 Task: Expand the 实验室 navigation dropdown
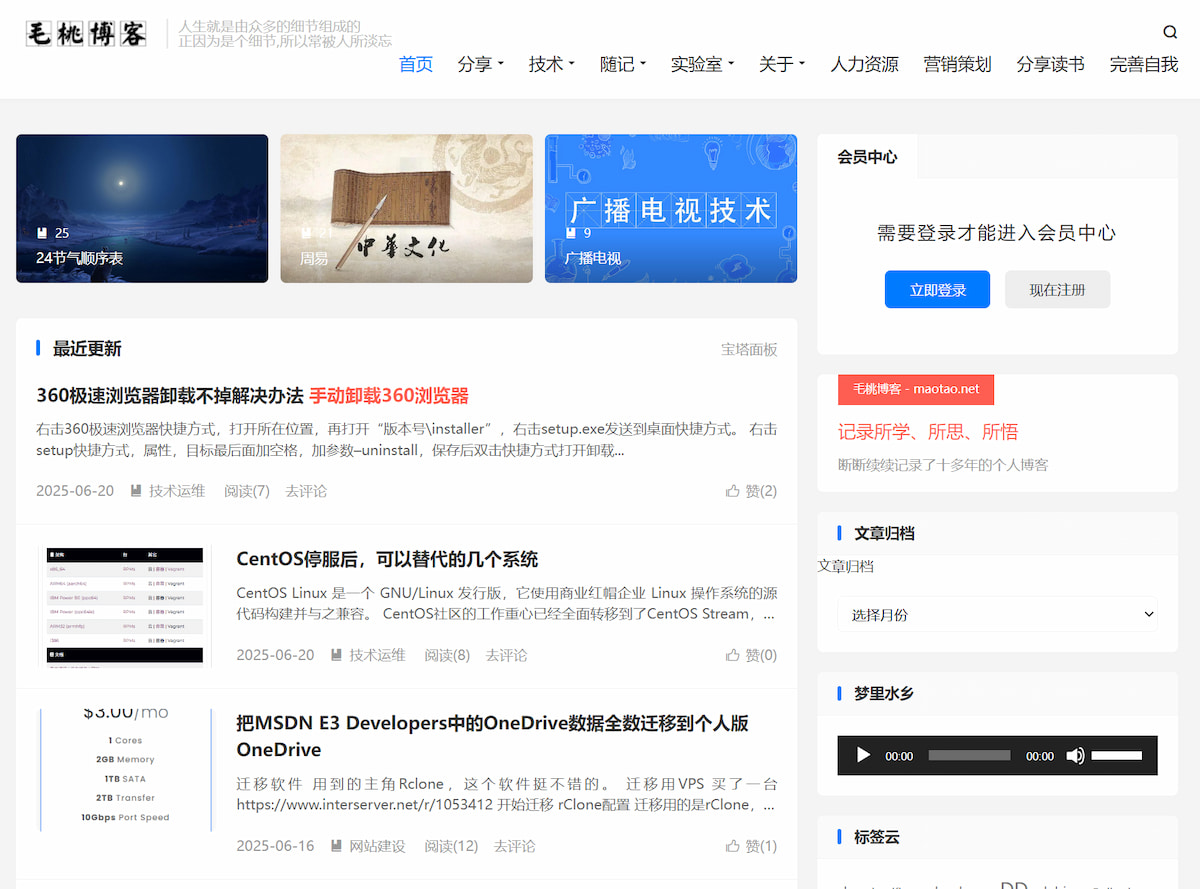click(697, 63)
